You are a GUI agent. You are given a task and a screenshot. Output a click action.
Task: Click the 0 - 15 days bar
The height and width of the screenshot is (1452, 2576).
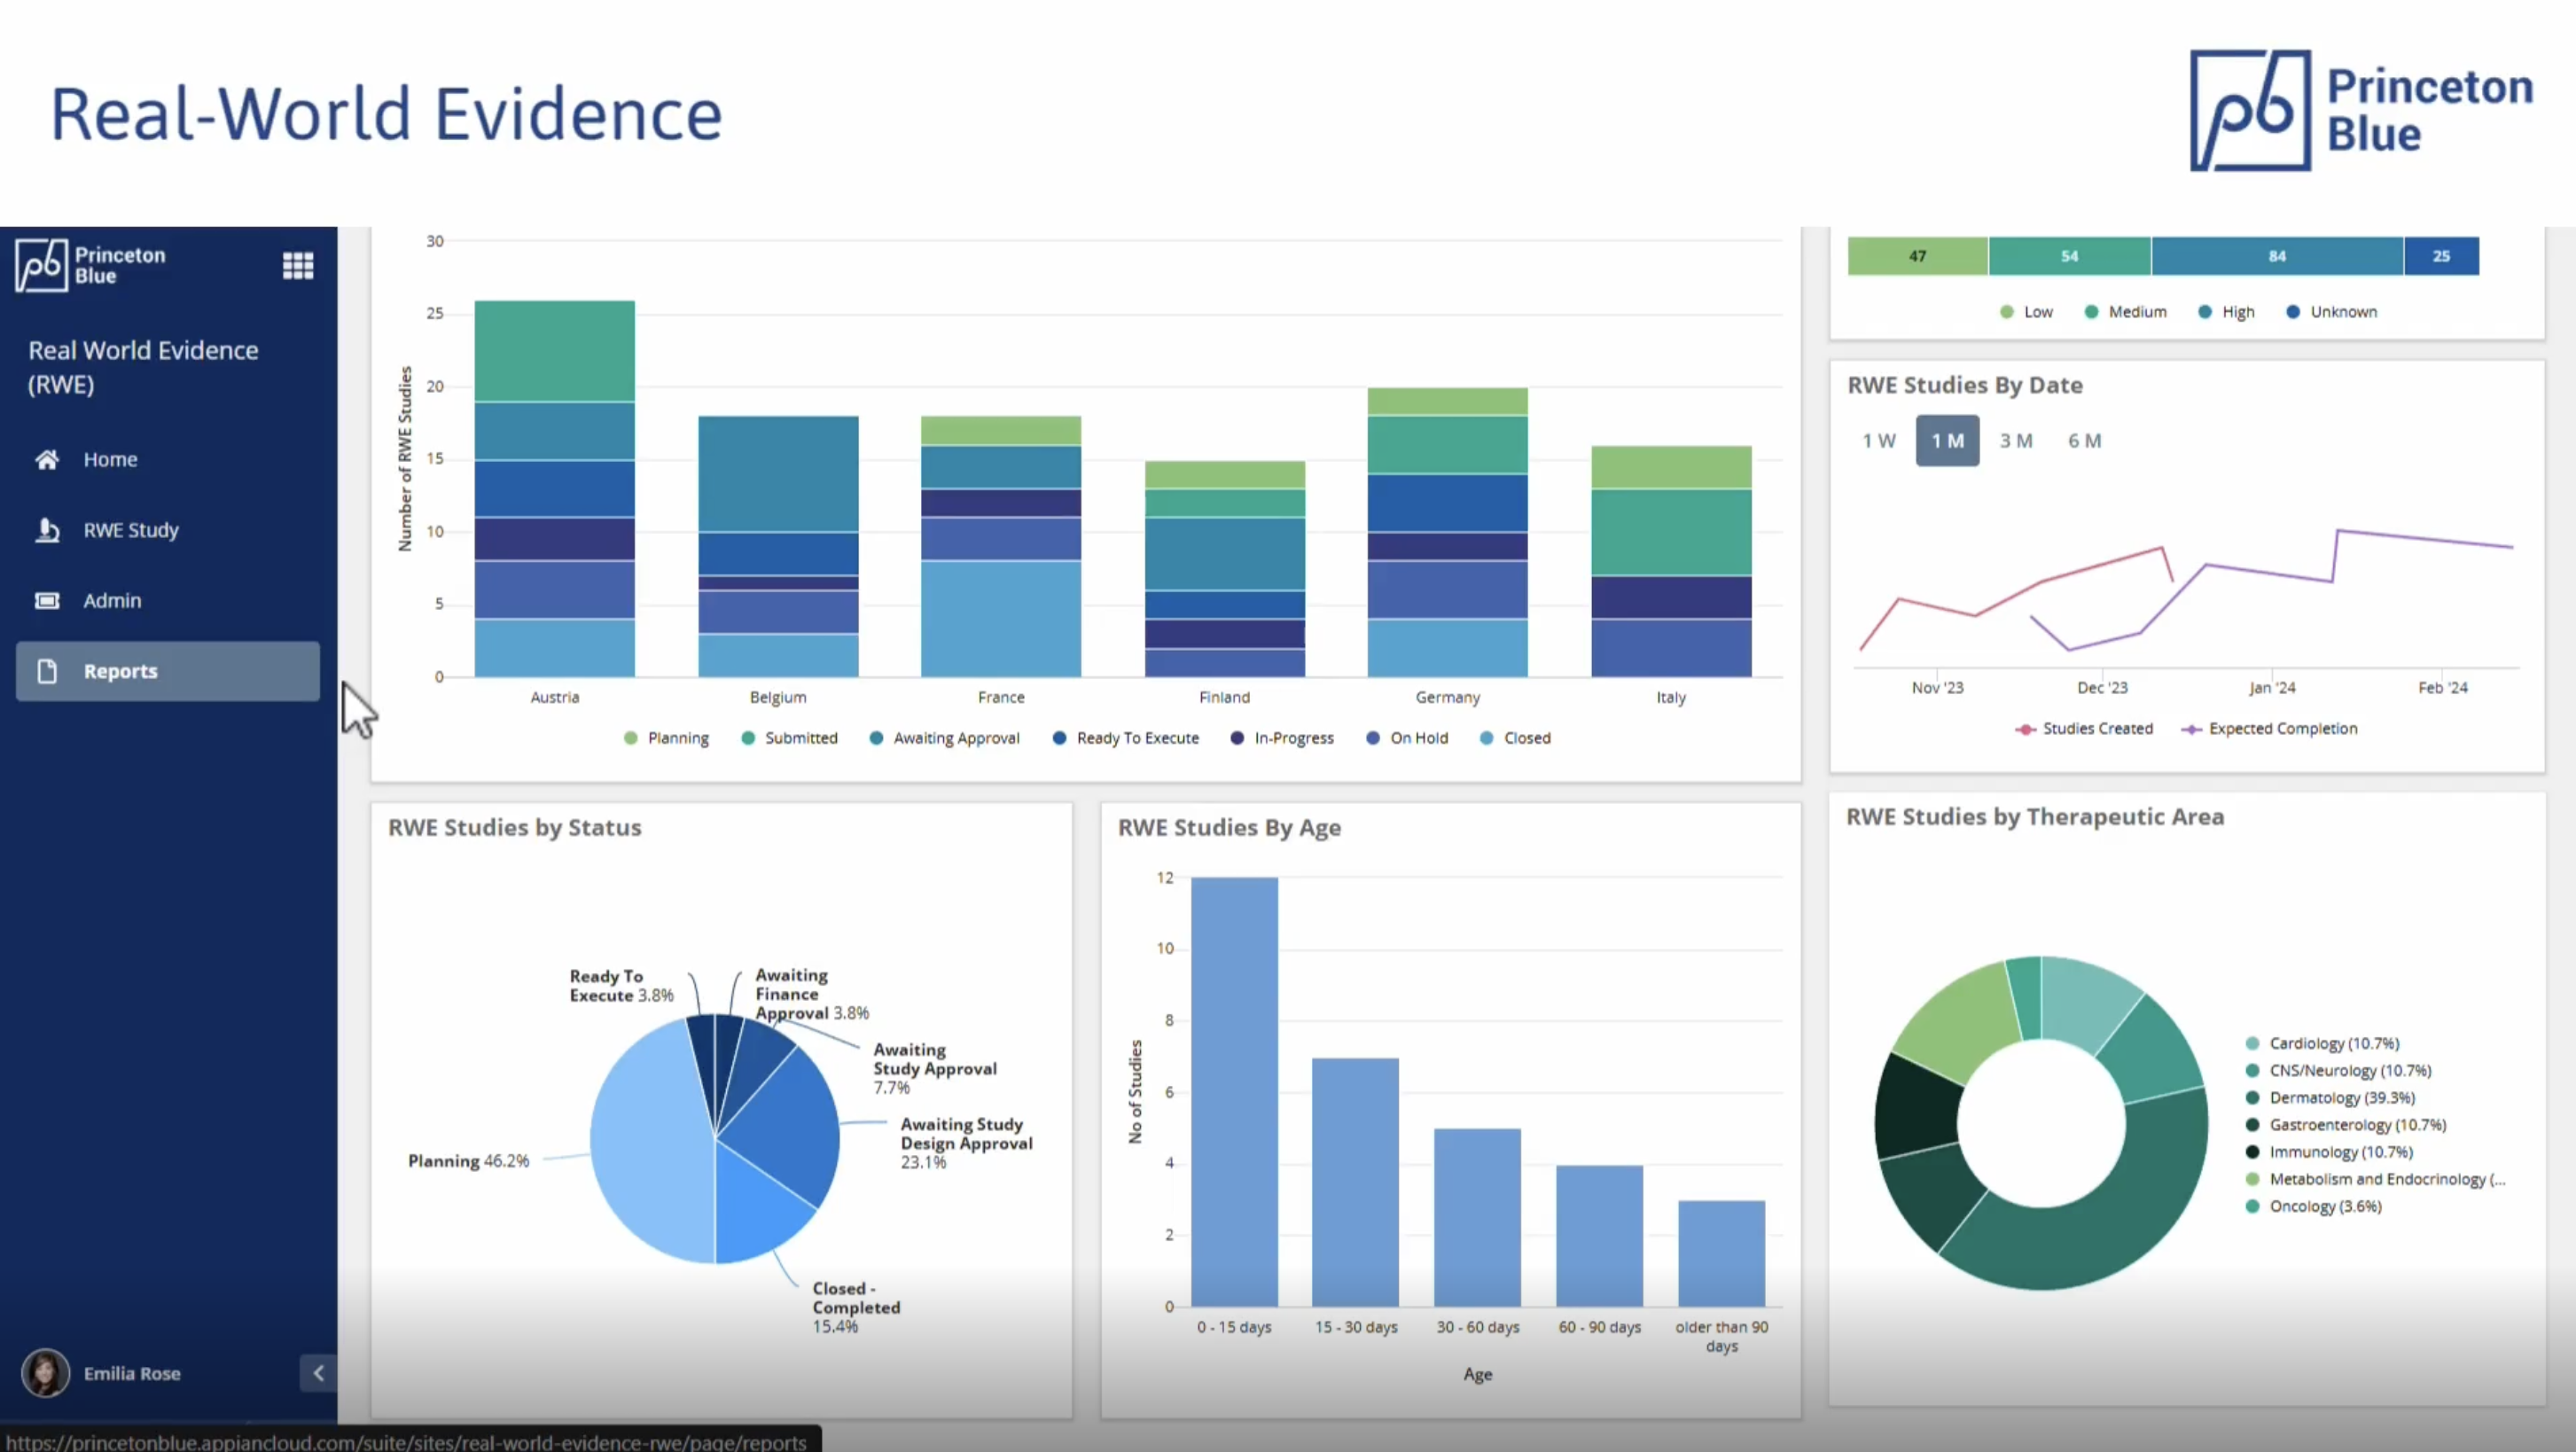point(1234,1090)
